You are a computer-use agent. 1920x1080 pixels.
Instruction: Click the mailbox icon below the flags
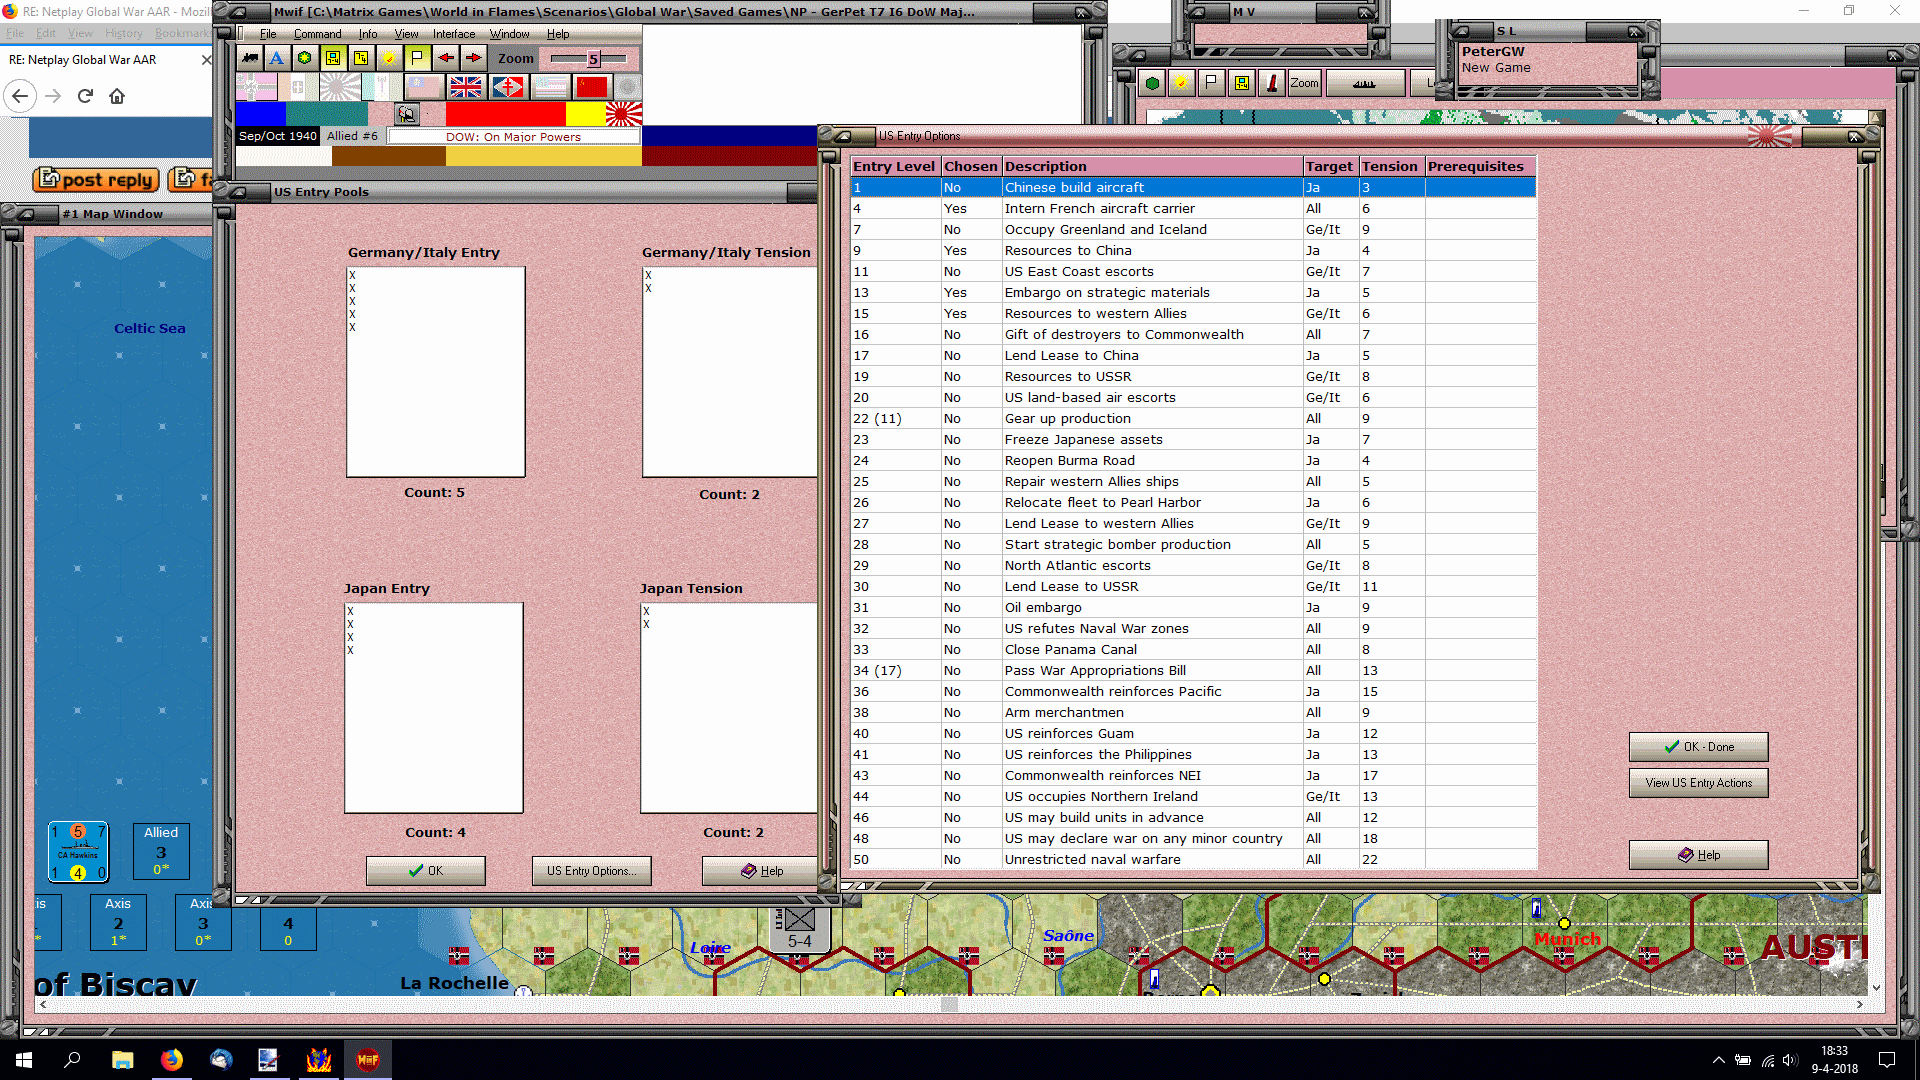coord(406,114)
